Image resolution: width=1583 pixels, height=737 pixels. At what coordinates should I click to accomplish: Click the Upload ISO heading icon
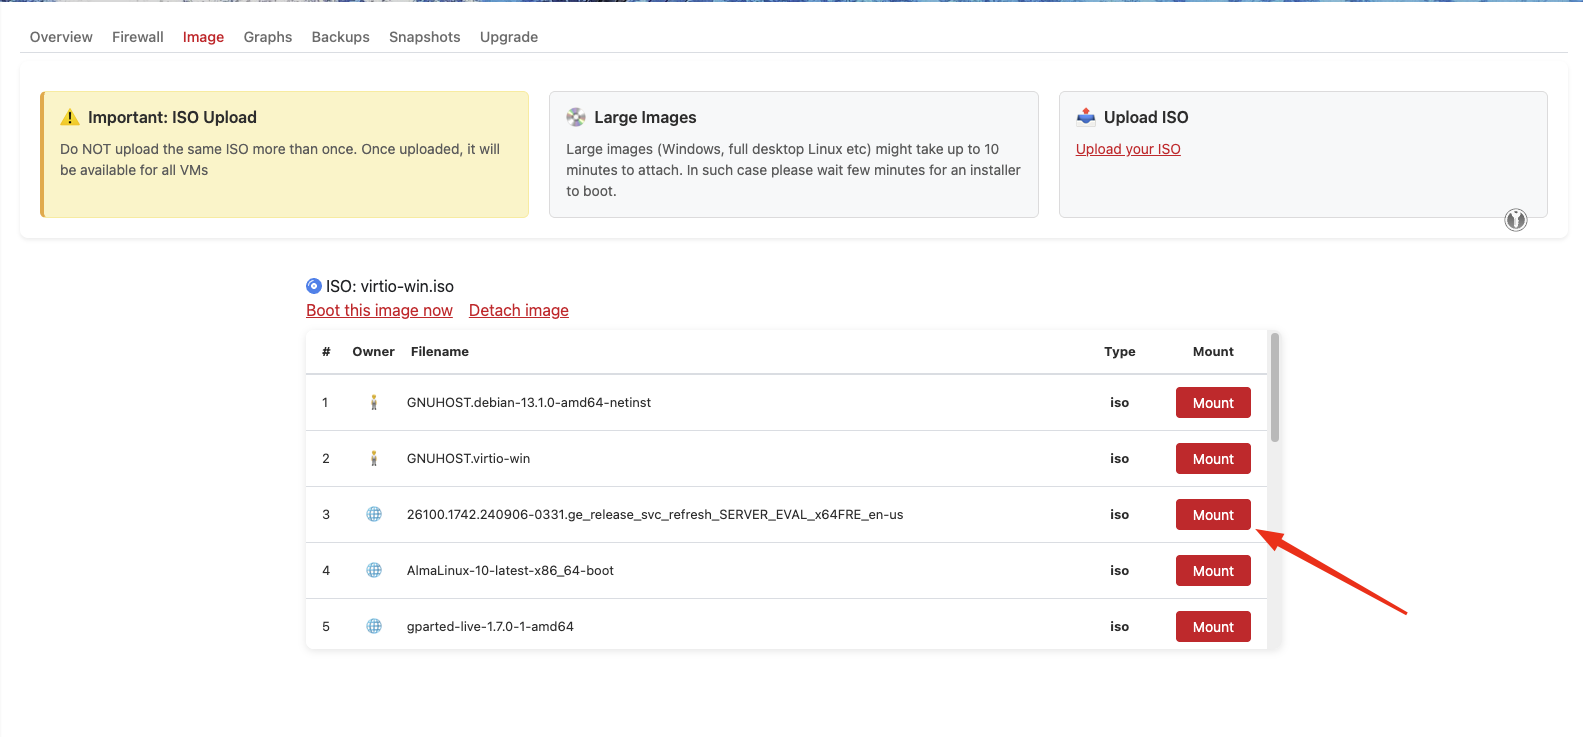point(1086,117)
